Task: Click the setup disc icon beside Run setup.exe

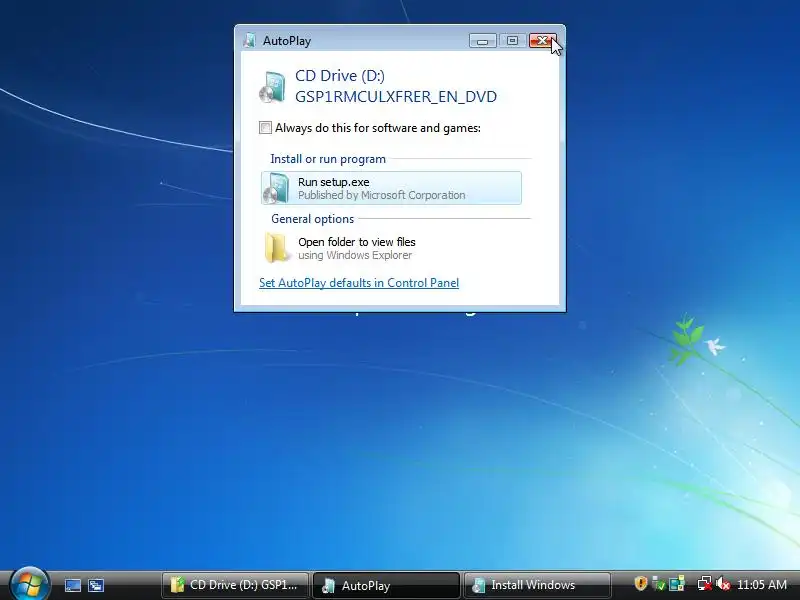Action: 276,188
